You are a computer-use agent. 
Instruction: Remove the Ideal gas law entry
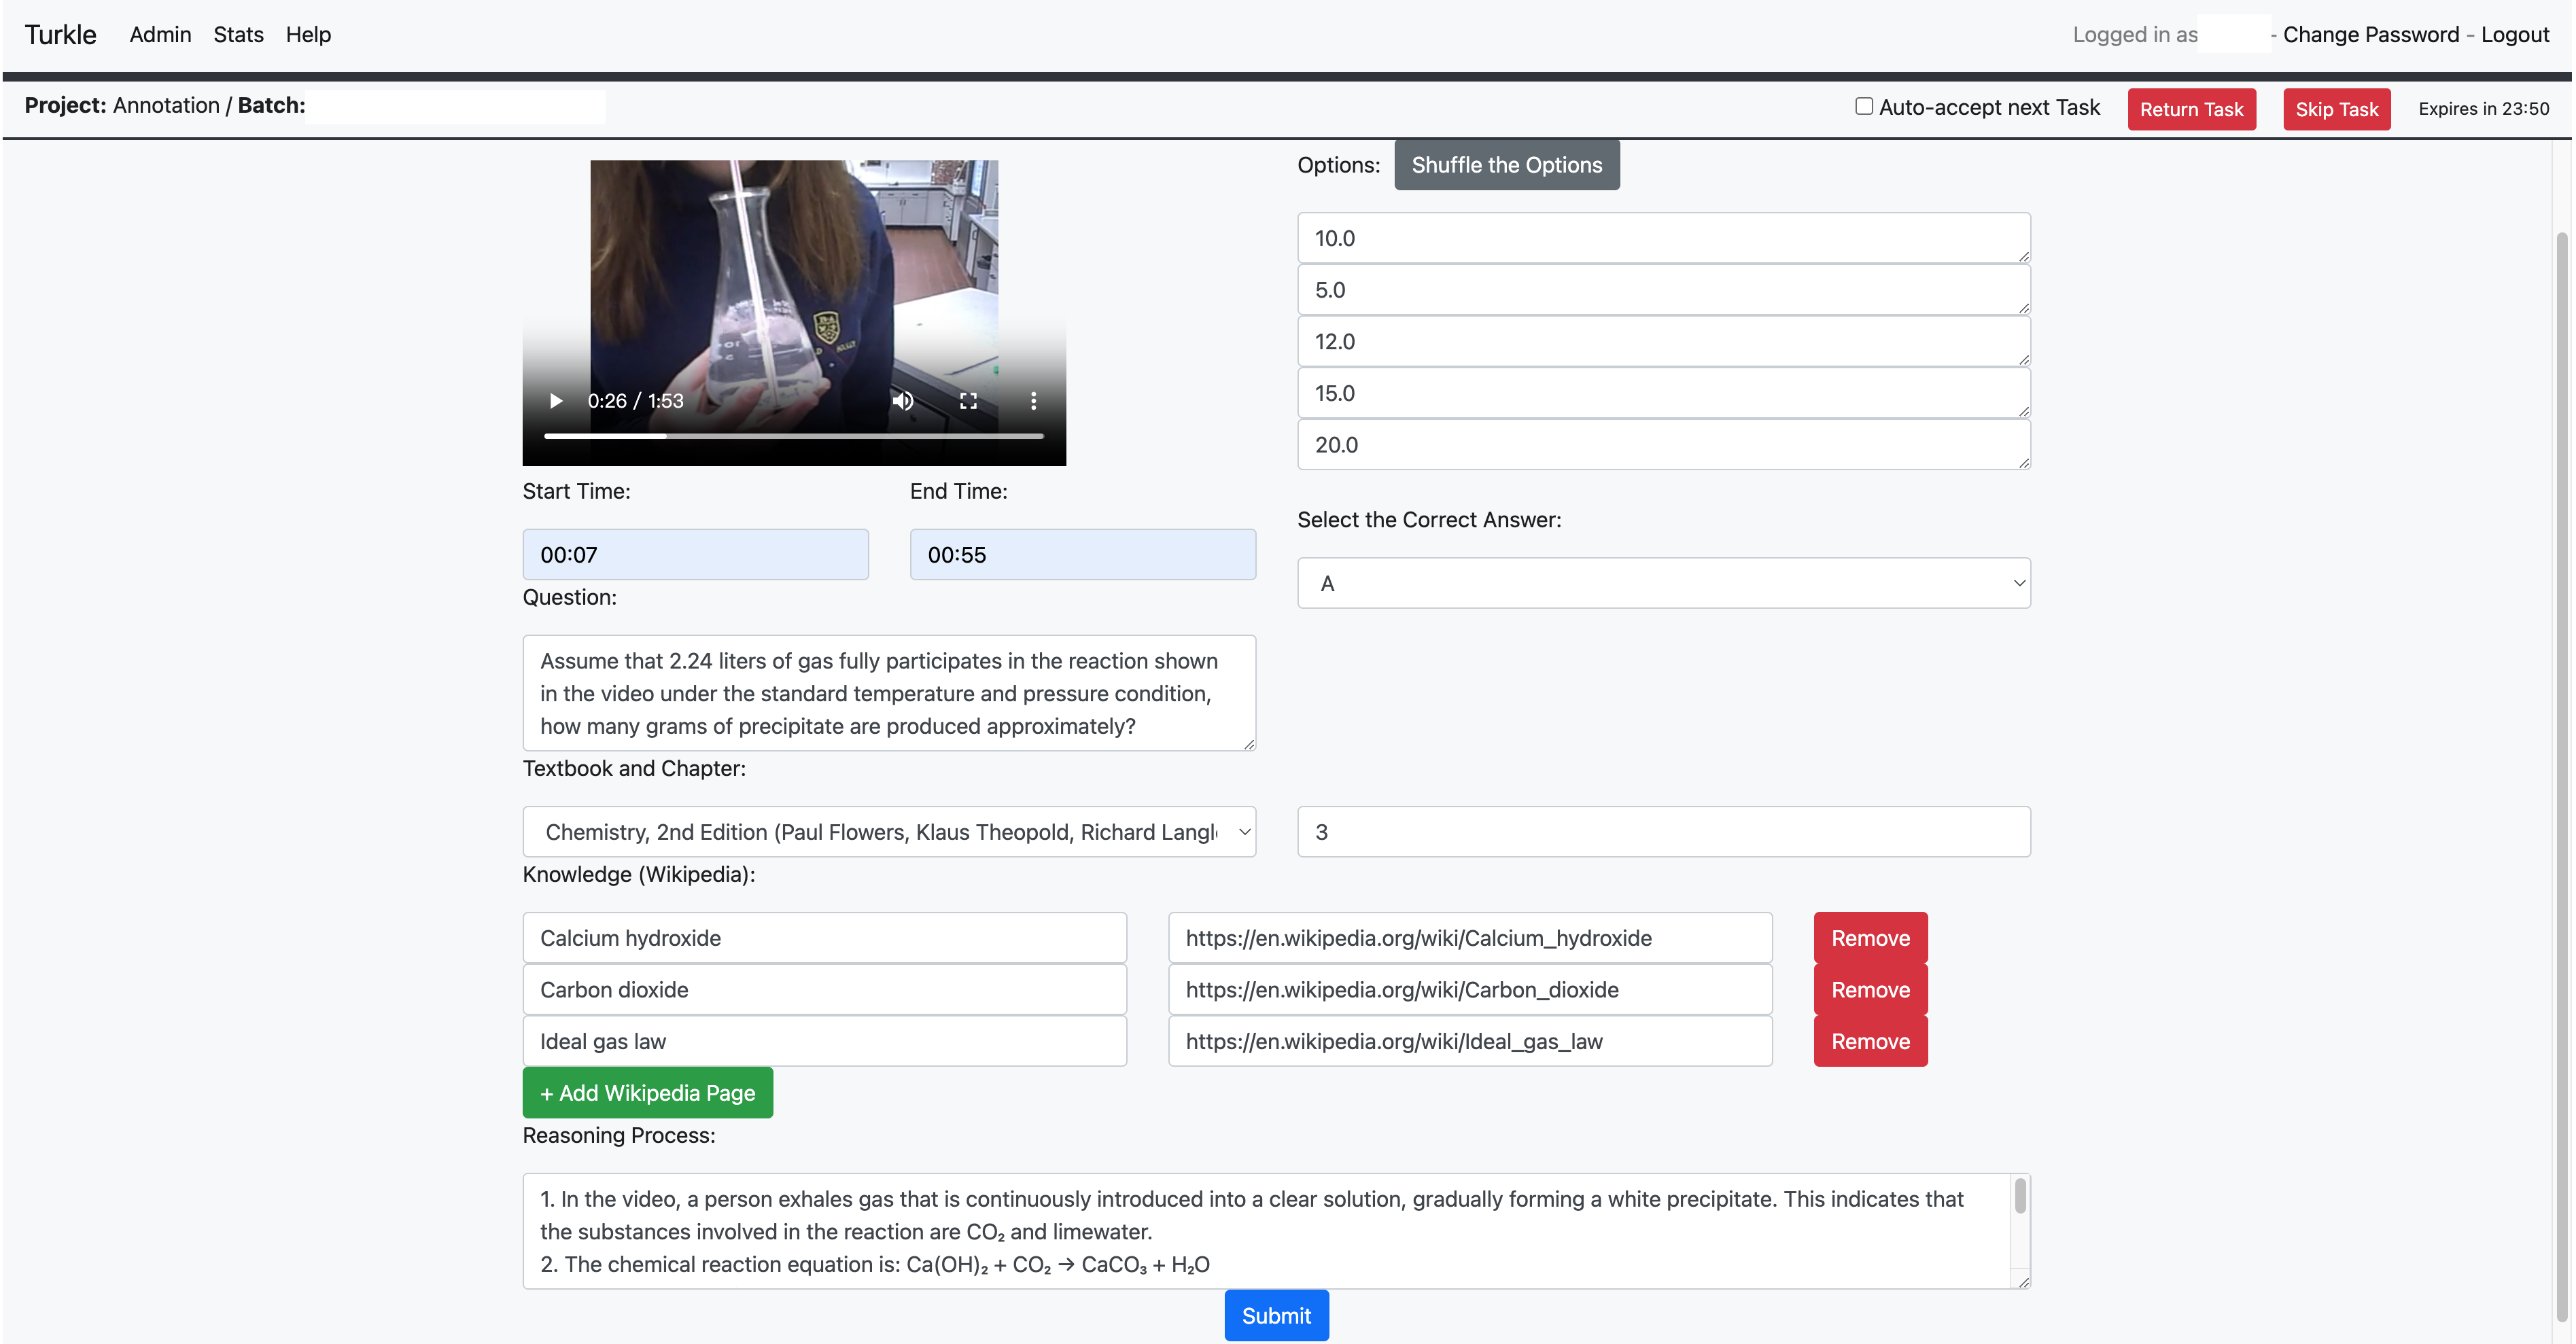click(x=1870, y=1041)
